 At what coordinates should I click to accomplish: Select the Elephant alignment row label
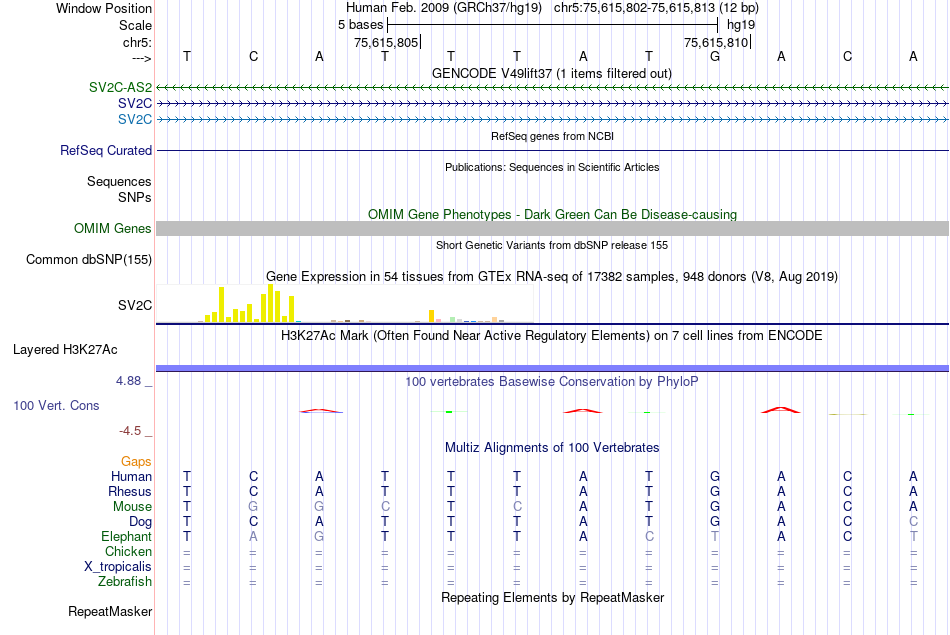(126, 536)
